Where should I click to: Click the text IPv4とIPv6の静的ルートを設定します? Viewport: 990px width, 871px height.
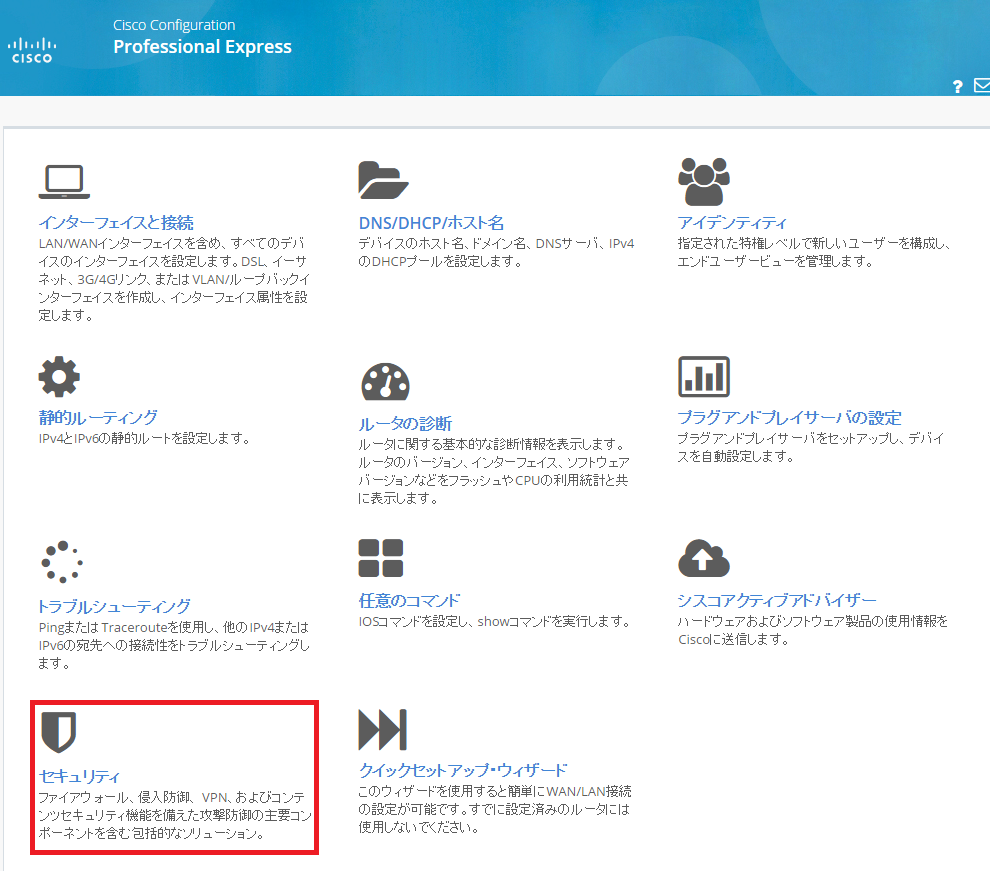145,438
